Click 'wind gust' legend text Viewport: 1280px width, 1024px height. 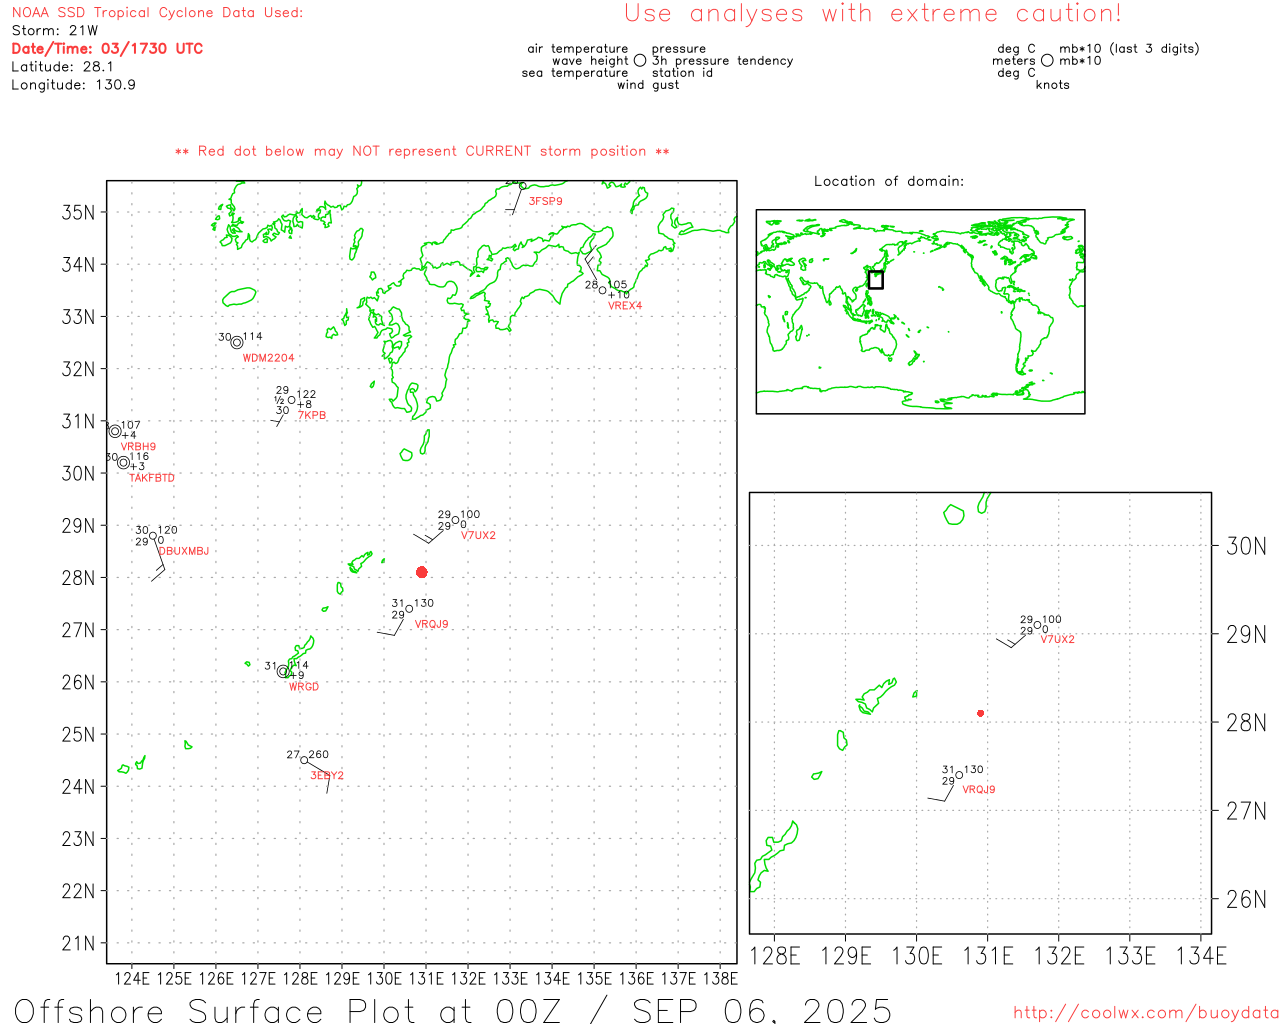click(648, 85)
